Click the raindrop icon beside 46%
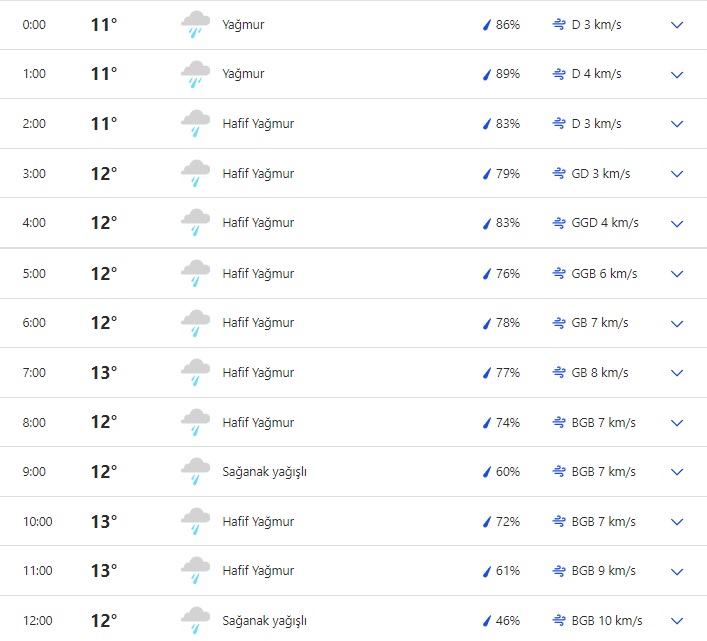 (x=487, y=621)
